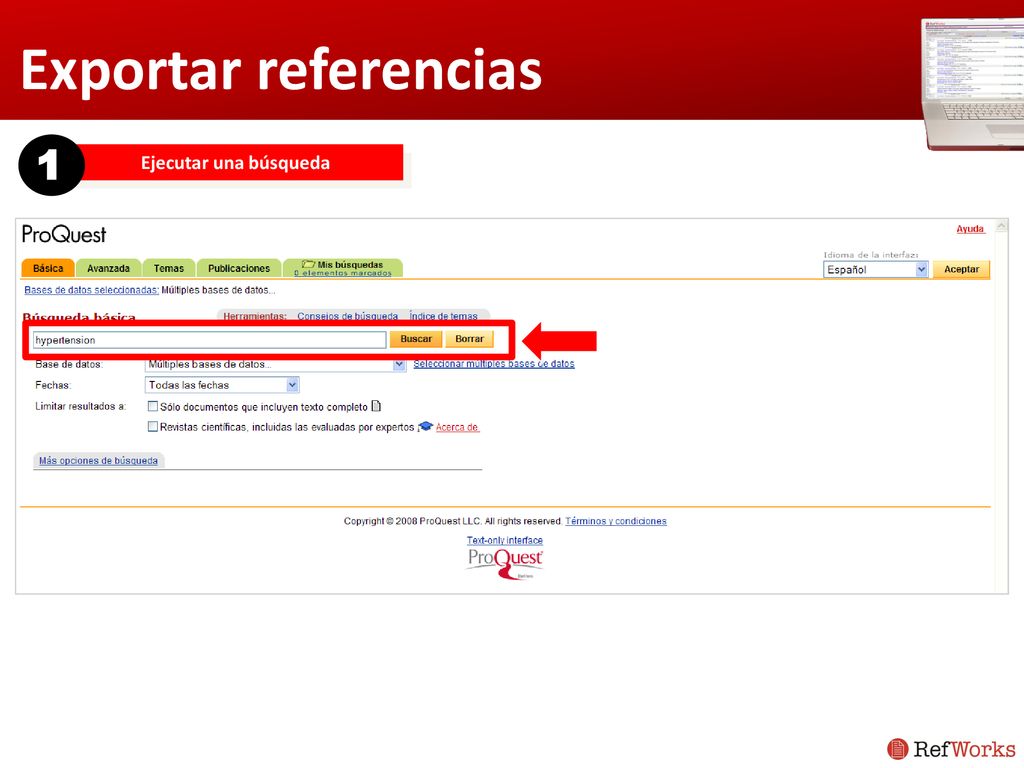
Task: Expand the Base de datos dropdown
Action: click(275, 364)
